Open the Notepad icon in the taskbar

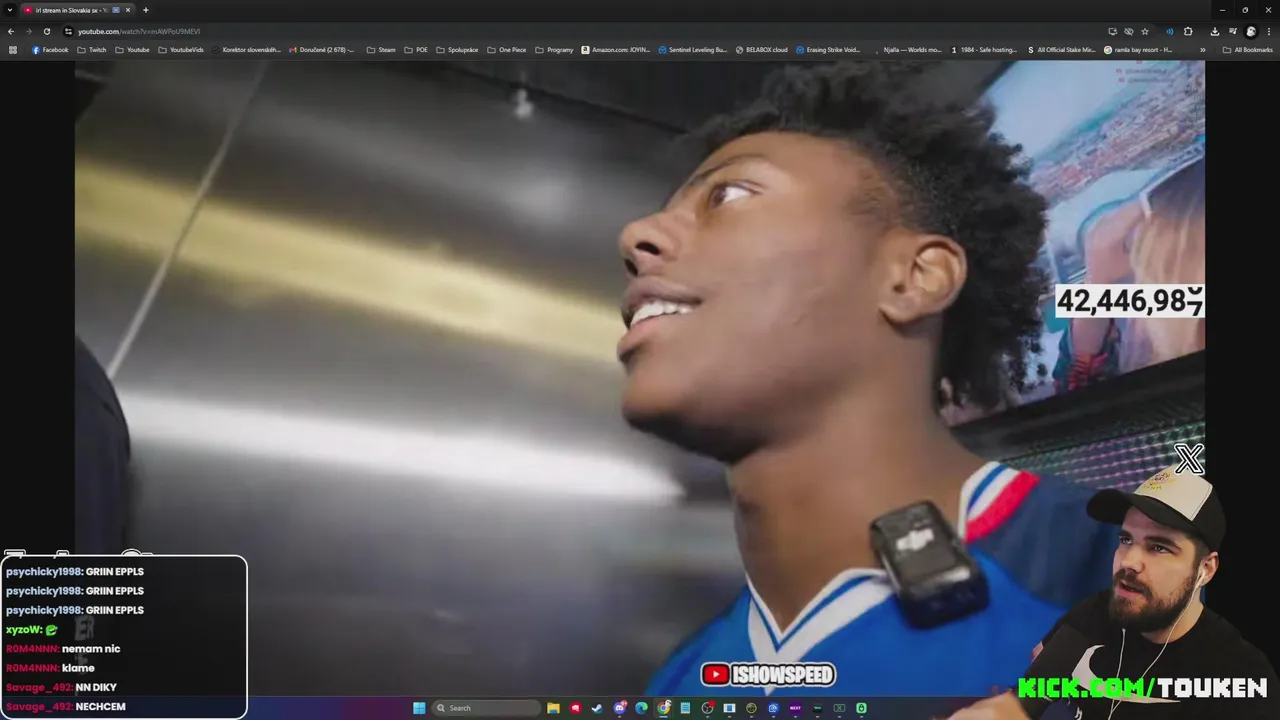(685, 708)
